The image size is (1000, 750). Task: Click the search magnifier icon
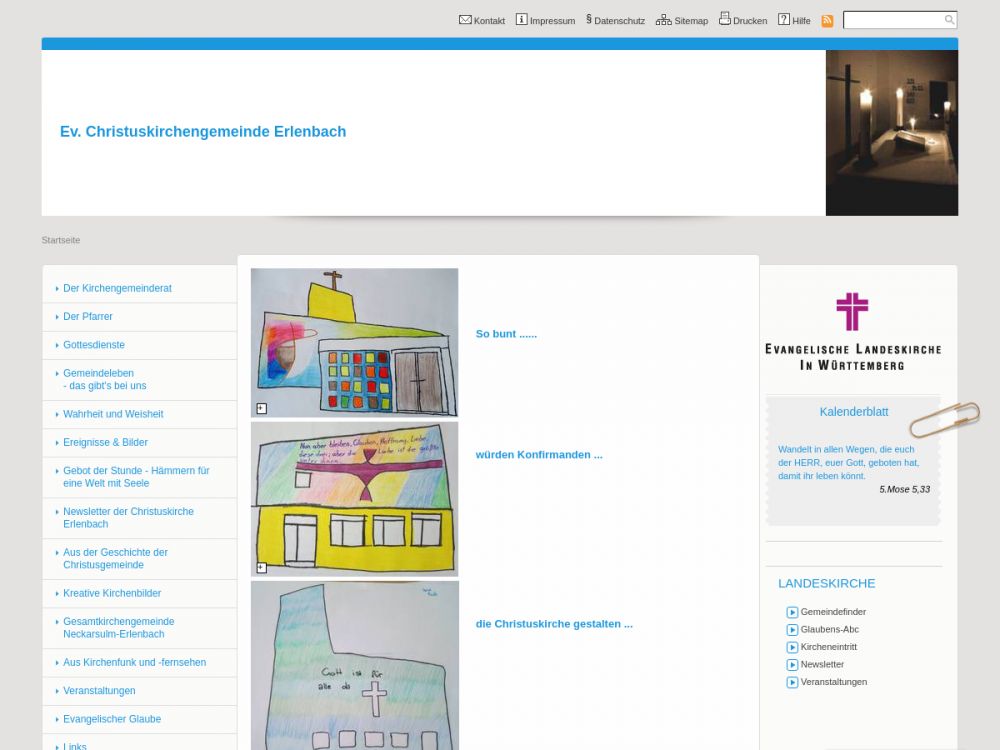pos(949,20)
